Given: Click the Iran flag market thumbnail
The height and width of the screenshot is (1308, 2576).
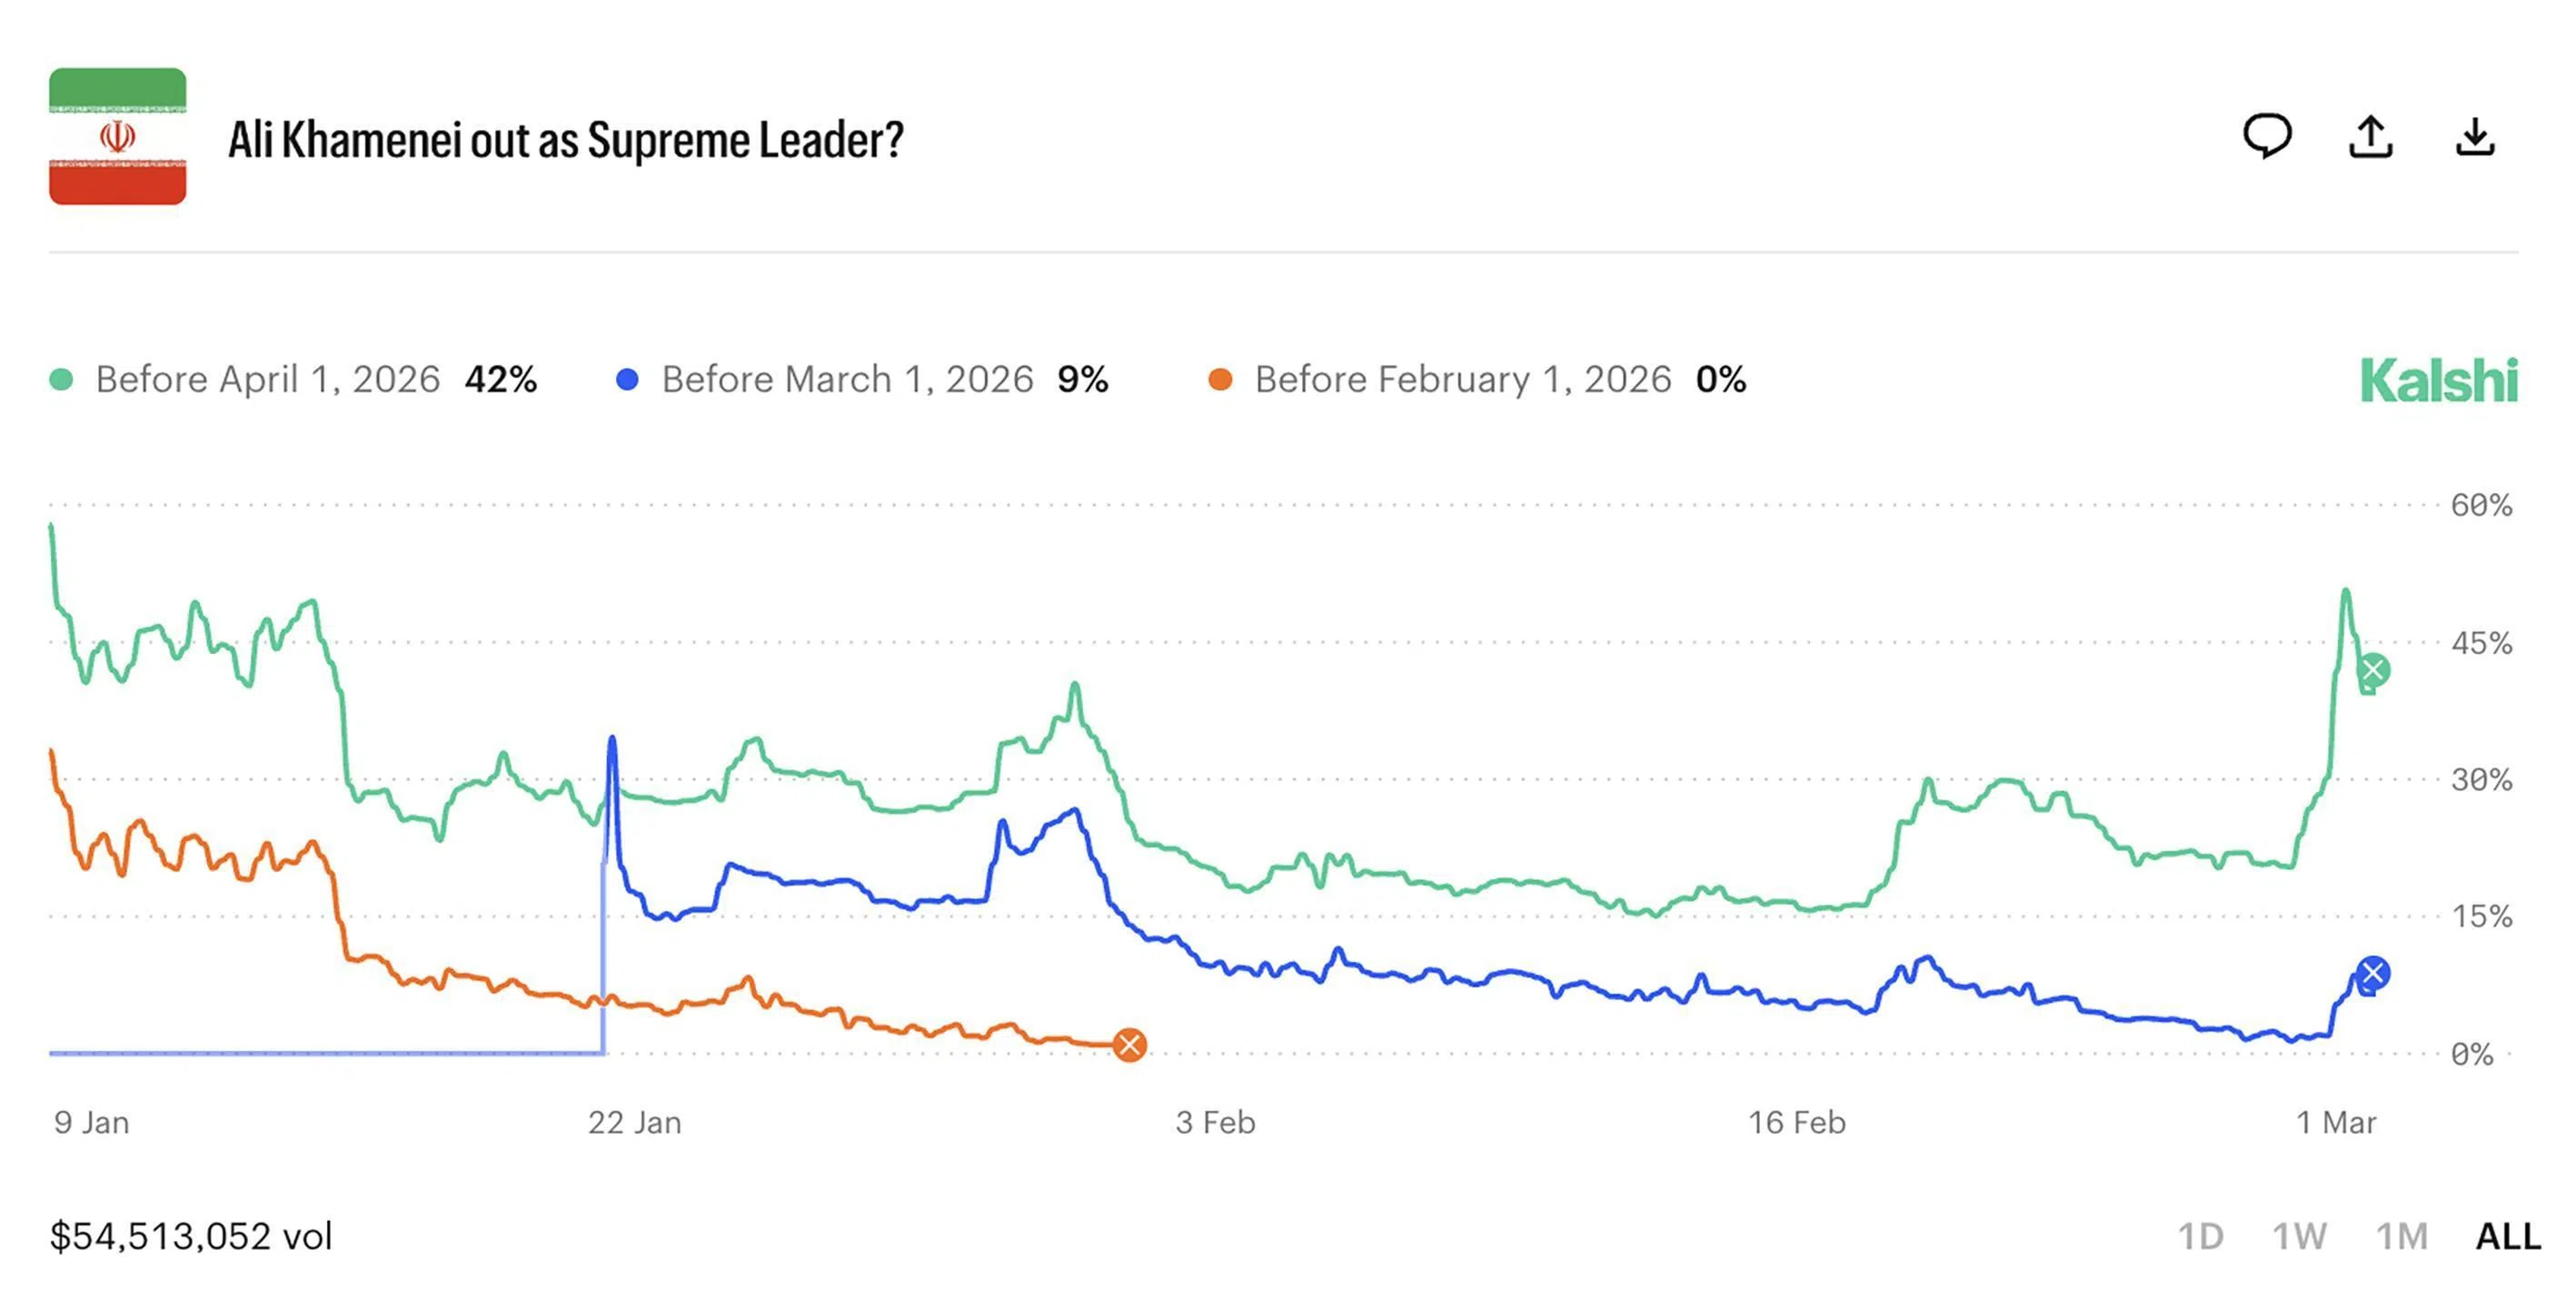Looking at the screenshot, I should pos(118,137).
